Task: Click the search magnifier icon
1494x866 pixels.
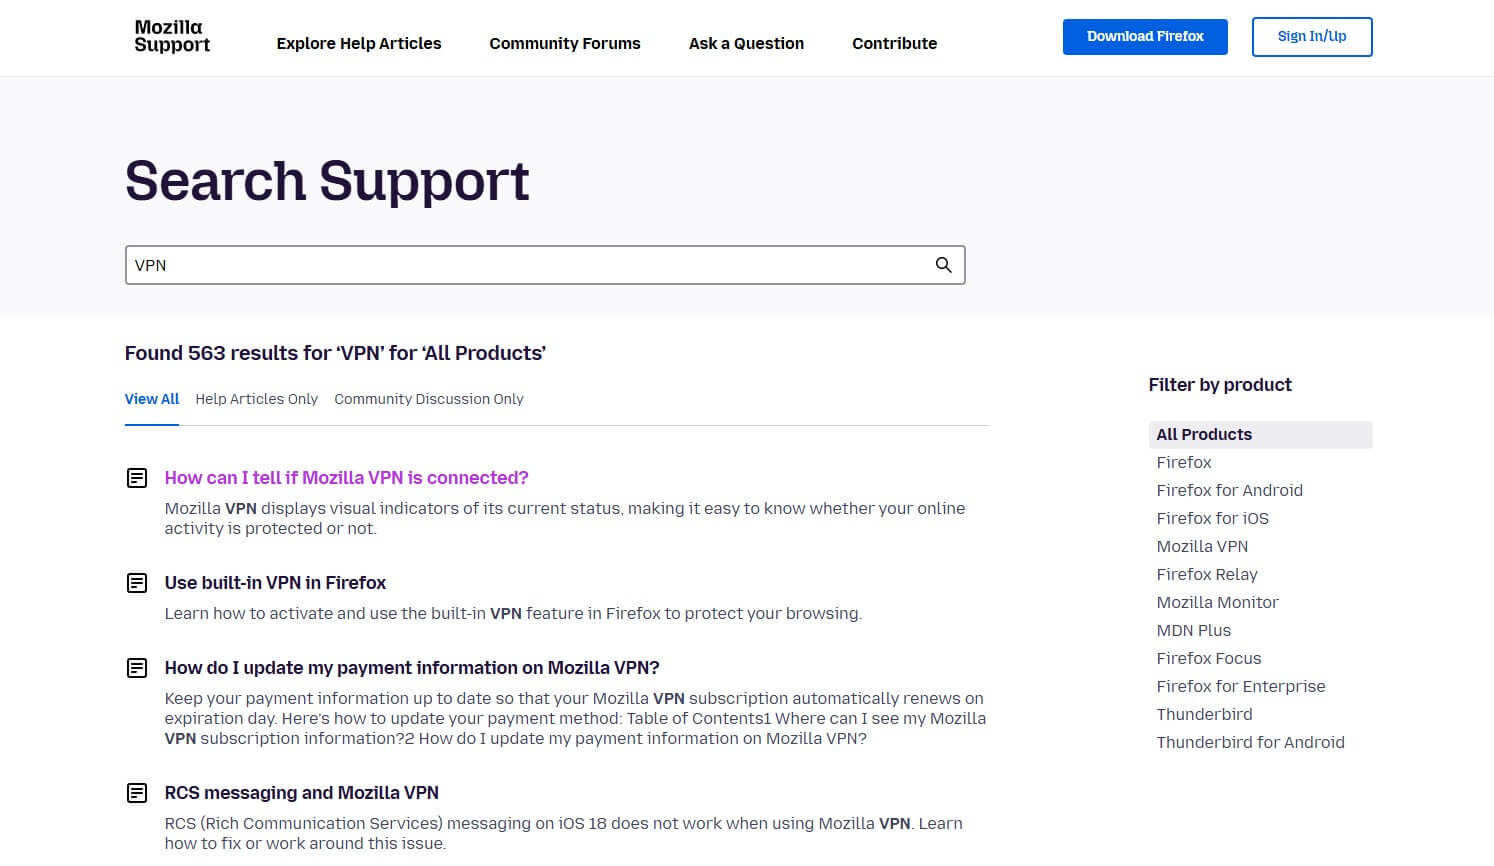Action: coord(943,265)
